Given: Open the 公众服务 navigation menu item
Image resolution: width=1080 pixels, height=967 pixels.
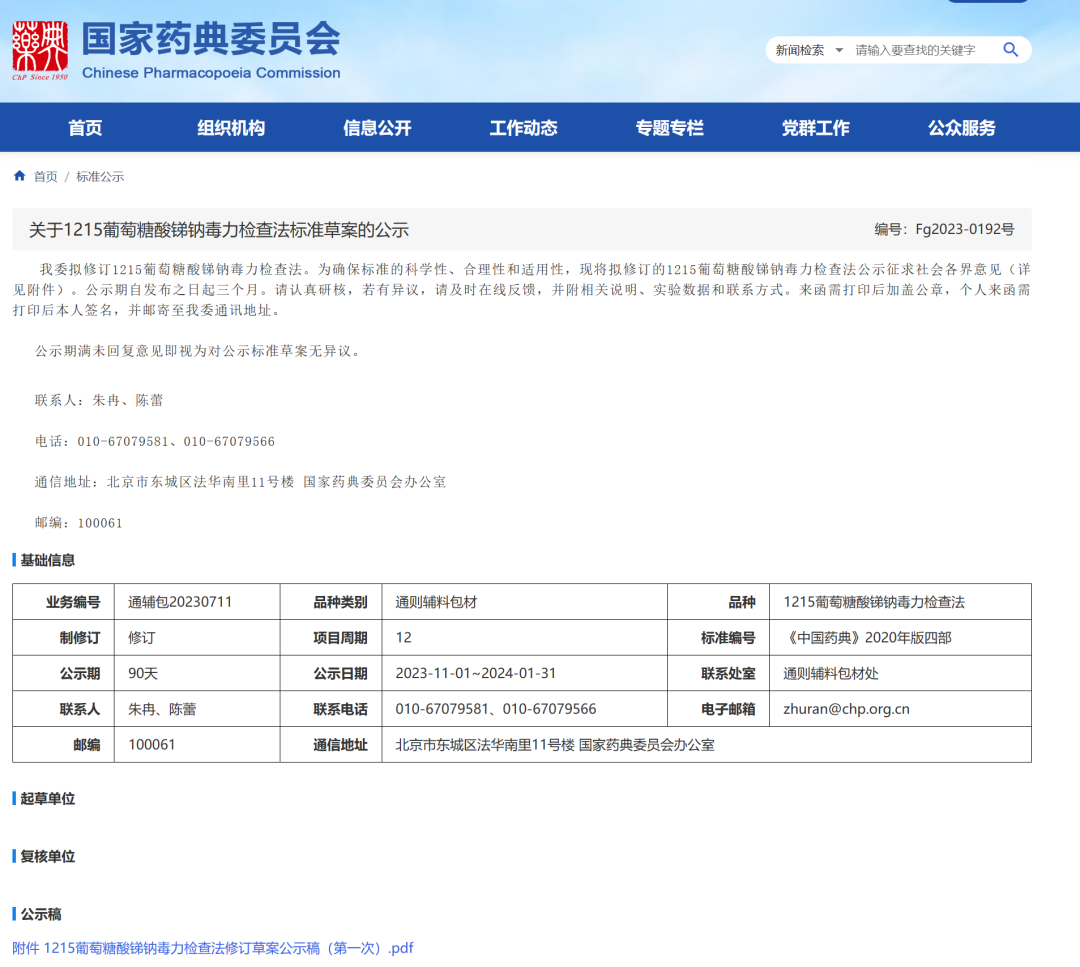Looking at the screenshot, I should pyautogui.click(x=962, y=127).
